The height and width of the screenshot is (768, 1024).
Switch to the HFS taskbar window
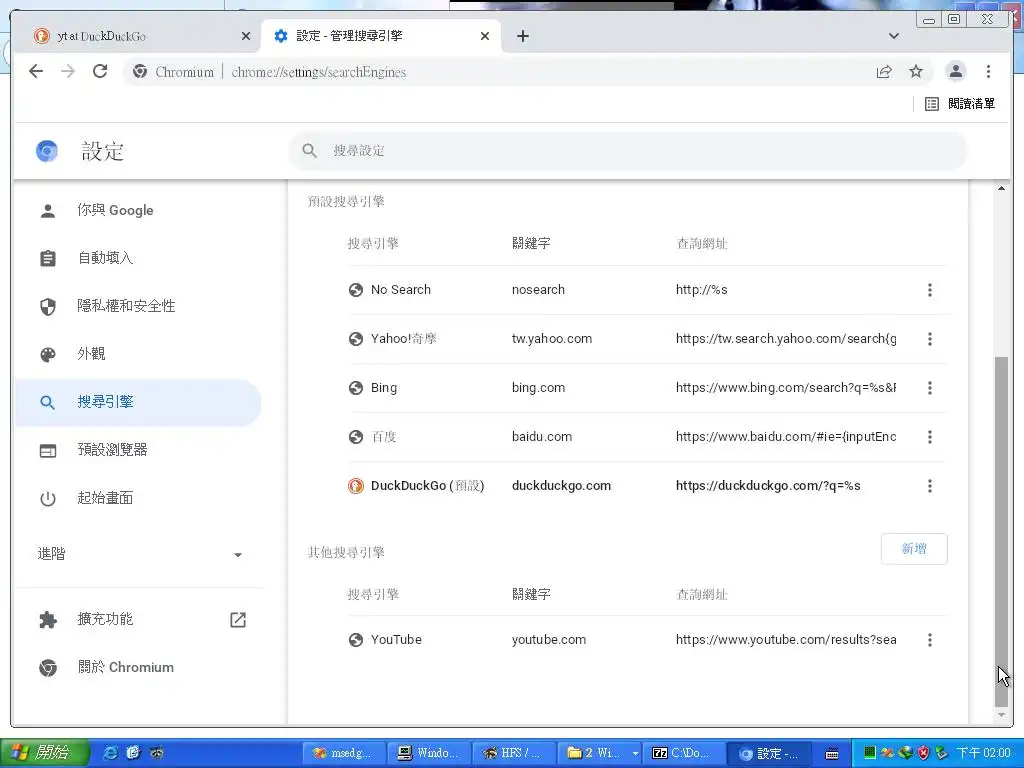click(x=513, y=753)
